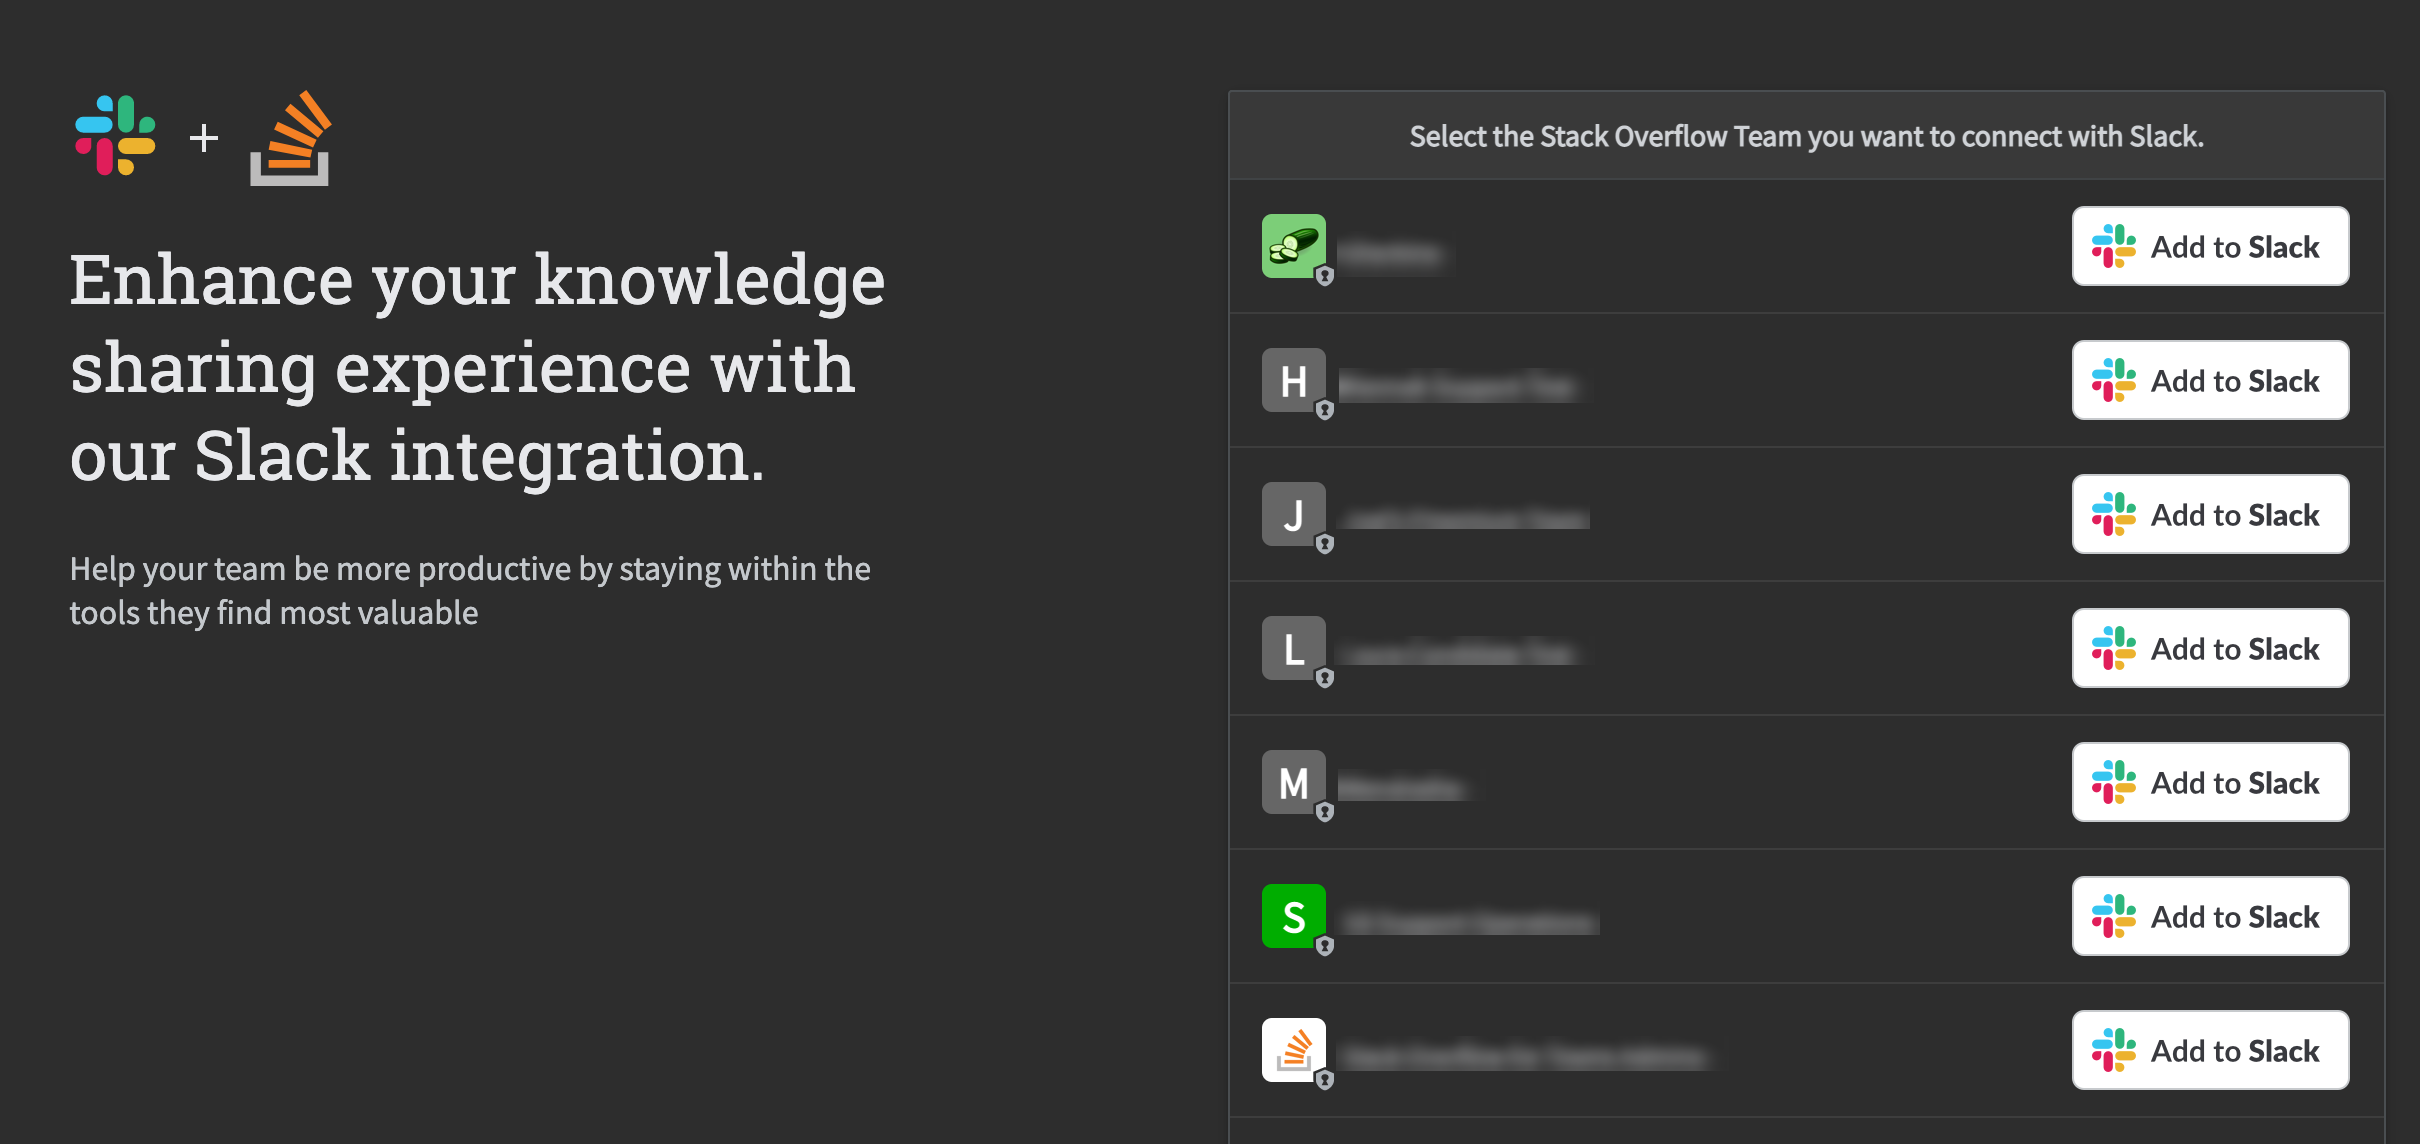Select the J team avatar
The height and width of the screenshot is (1144, 2420).
[1293, 514]
